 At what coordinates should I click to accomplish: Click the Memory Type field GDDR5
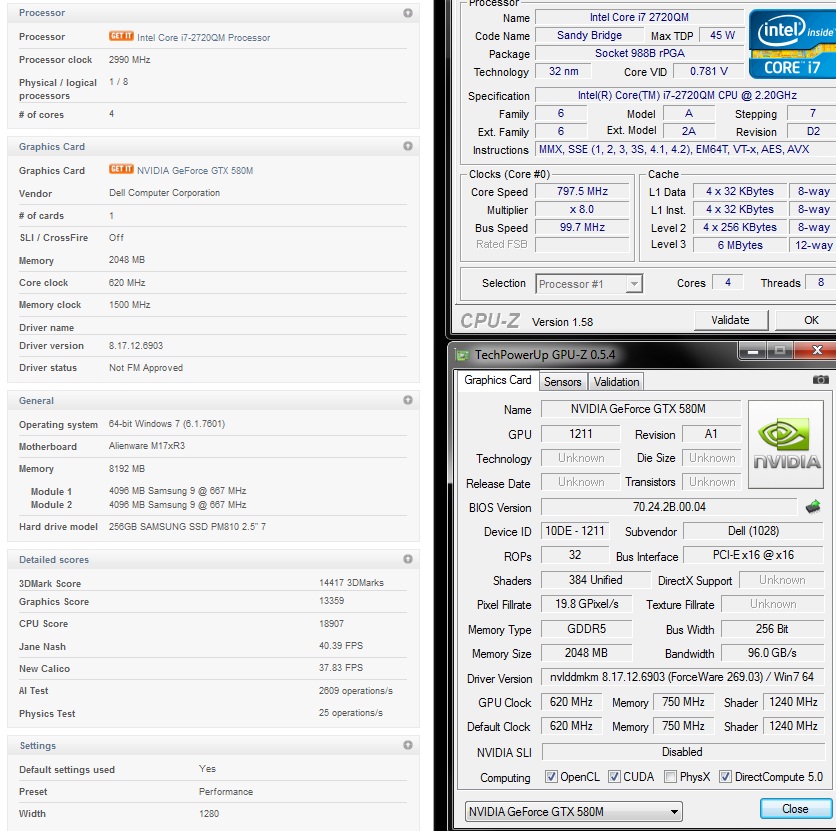586,629
